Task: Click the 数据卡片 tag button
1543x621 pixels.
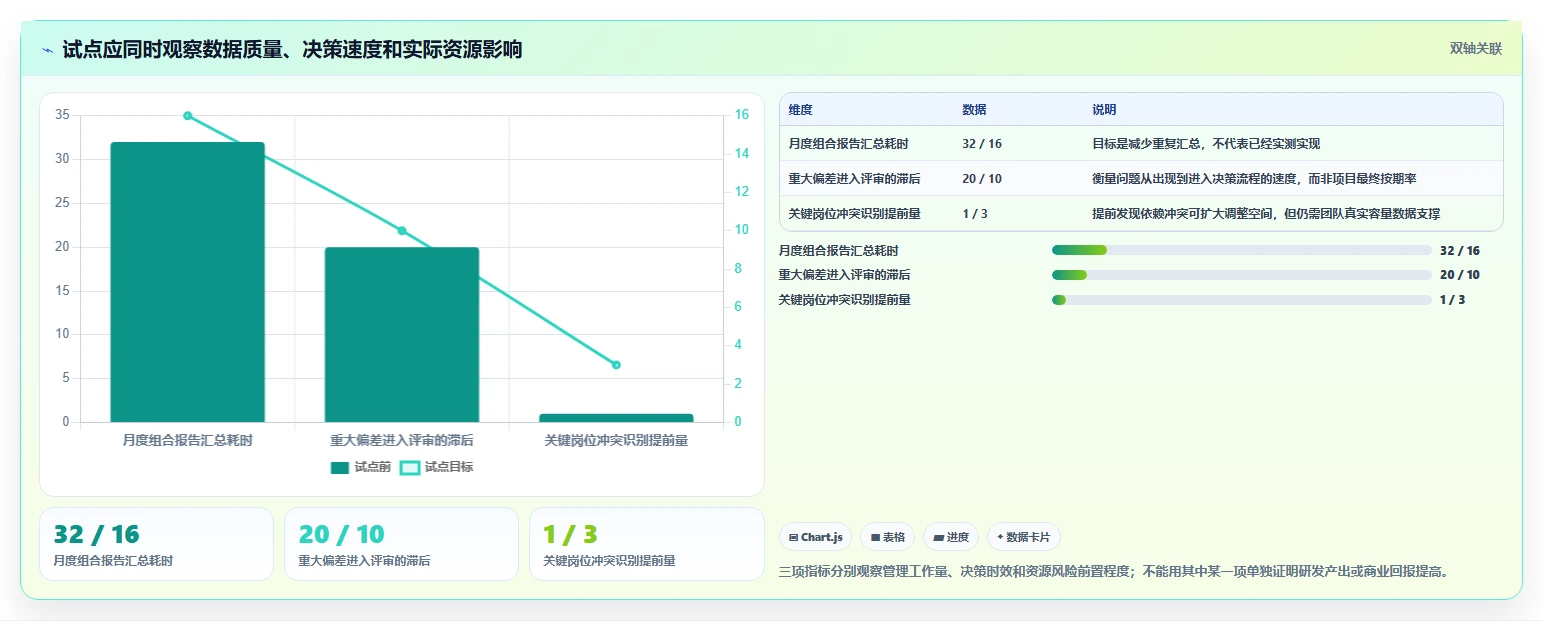Action: (1024, 537)
